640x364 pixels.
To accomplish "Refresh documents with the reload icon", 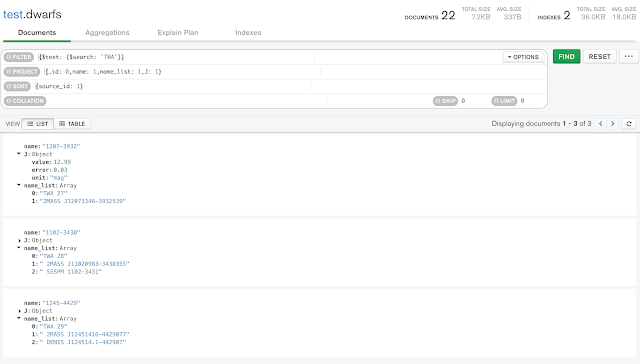I will tap(629, 124).
